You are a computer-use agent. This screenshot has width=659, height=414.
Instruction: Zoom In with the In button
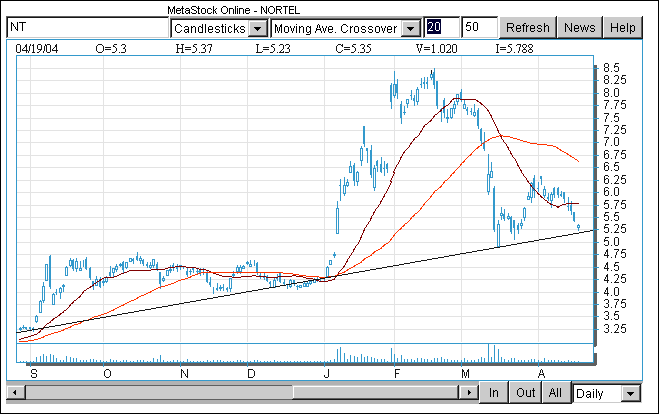click(494, 393)
